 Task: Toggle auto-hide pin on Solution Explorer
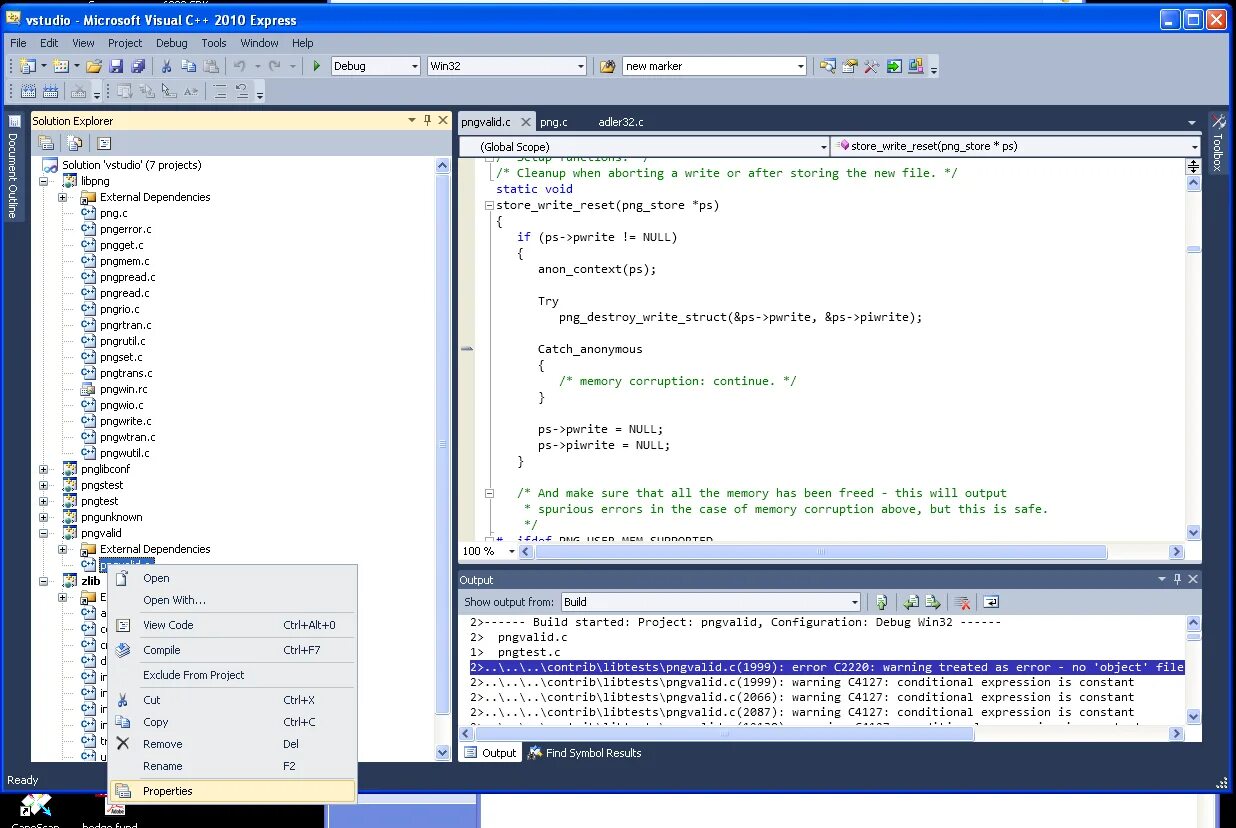(427, 120)
